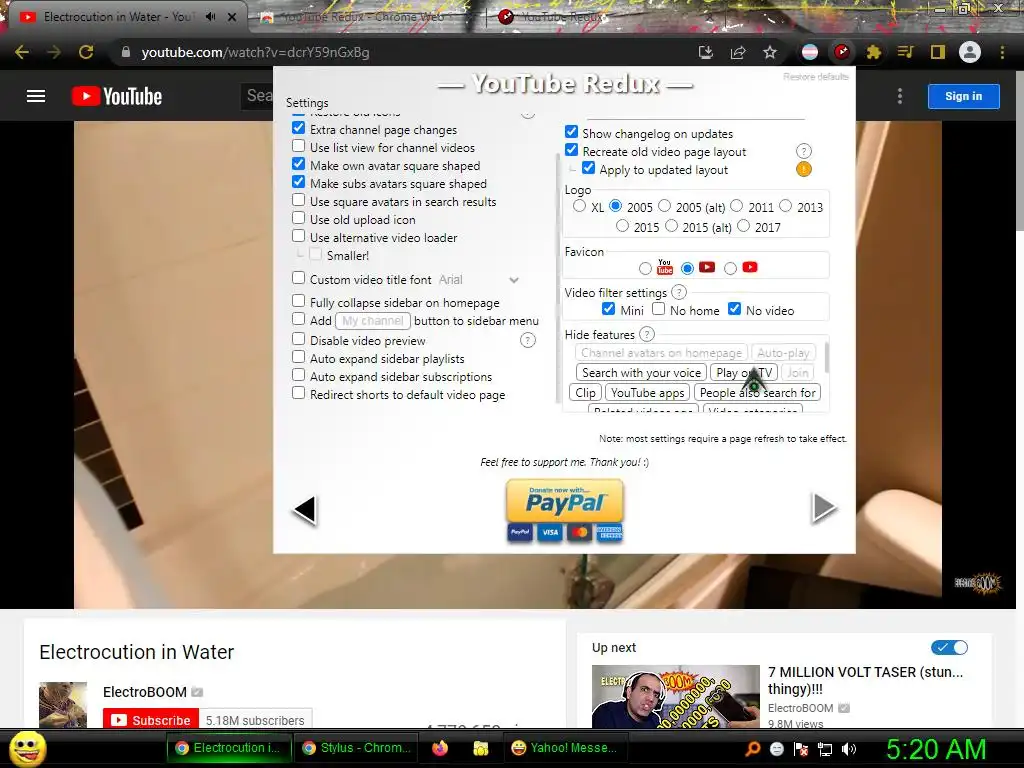Image resolution: width=1024 pixels, height=768 pixels.
Task: Open the ElectroBOOM channel avatar
Action: coord(63,705)
